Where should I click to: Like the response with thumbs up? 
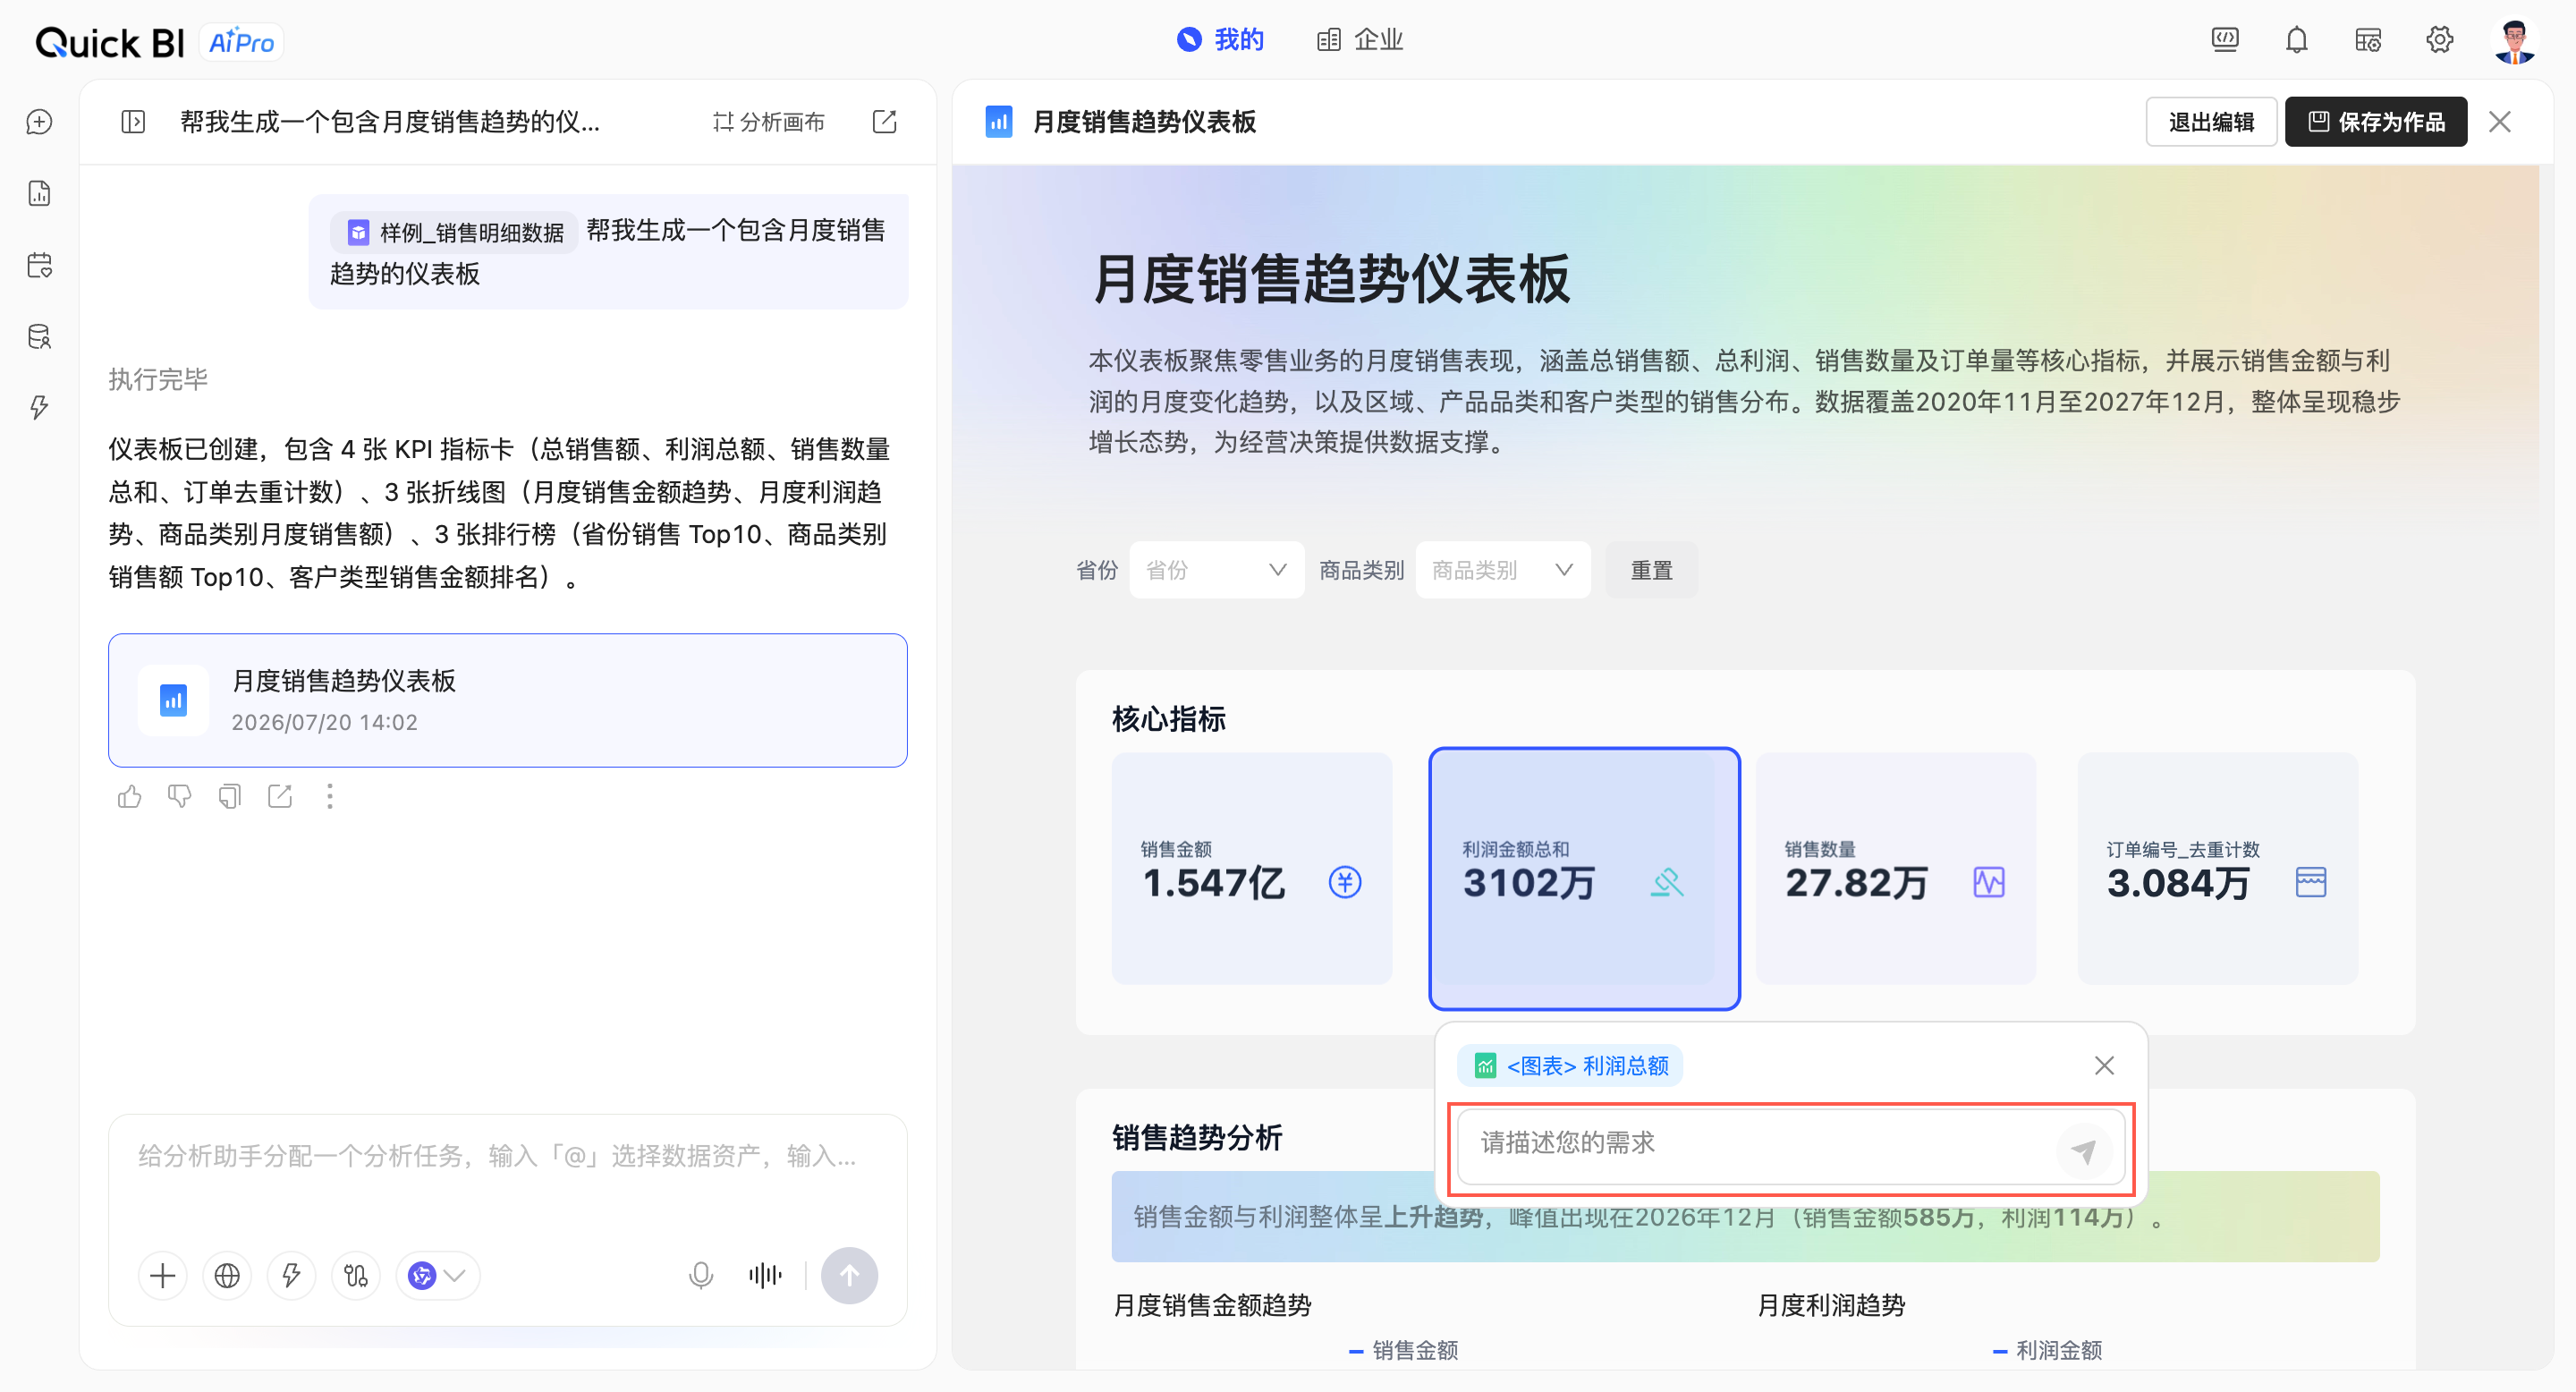tap(129, 796)
